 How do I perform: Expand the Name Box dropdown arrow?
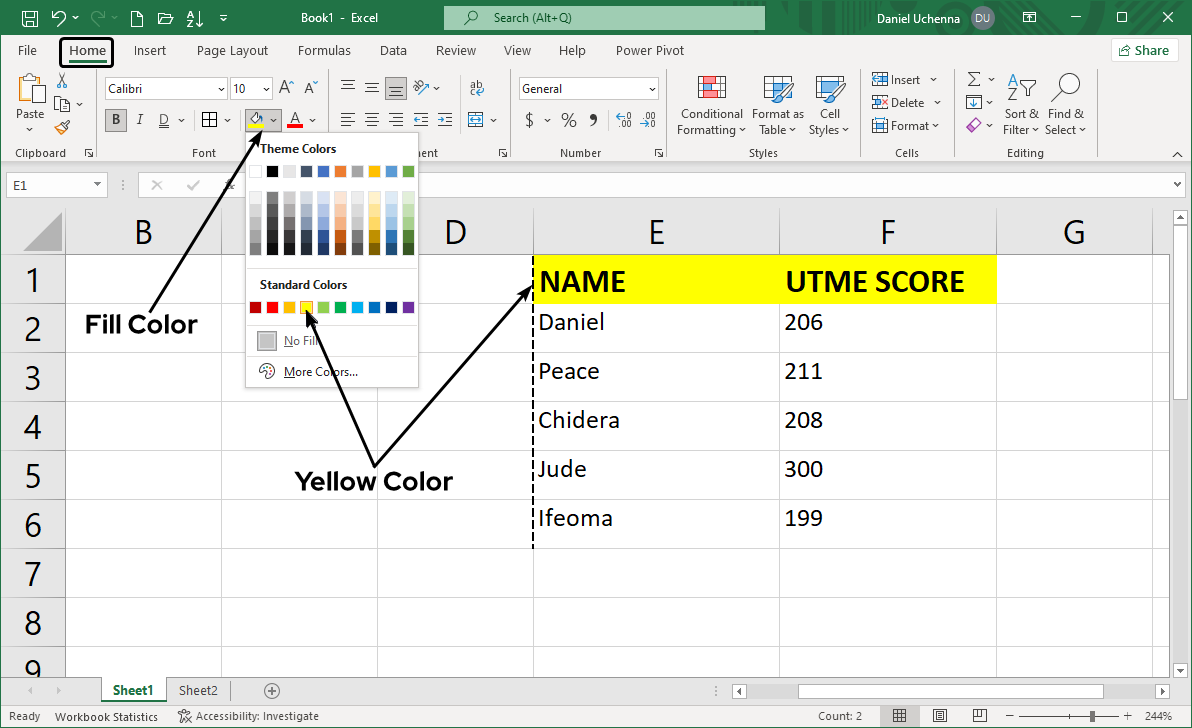point(97,185)
